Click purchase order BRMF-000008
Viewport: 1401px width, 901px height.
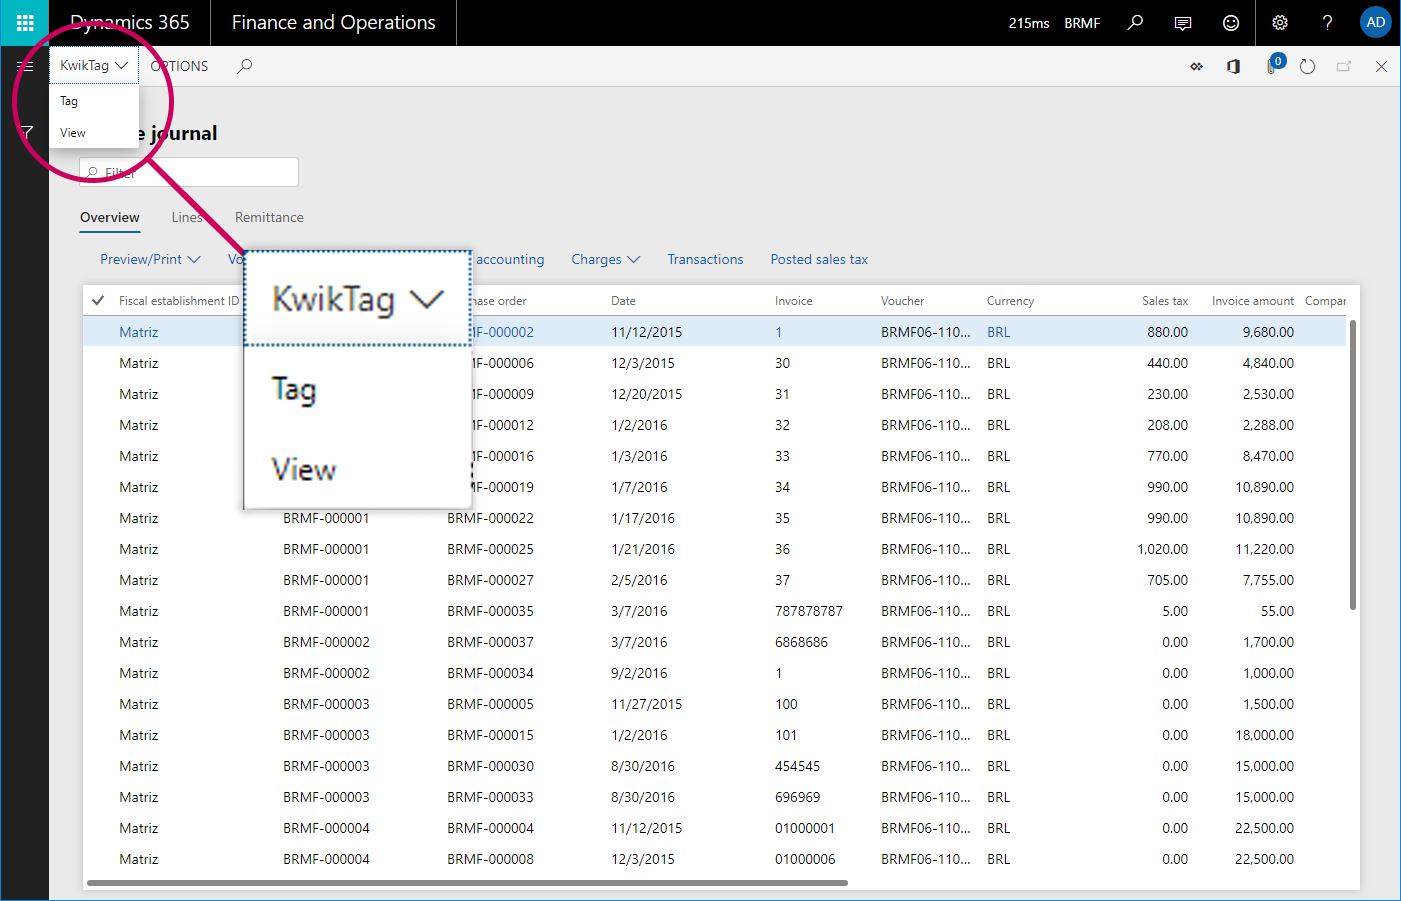(x=490, y=859)
